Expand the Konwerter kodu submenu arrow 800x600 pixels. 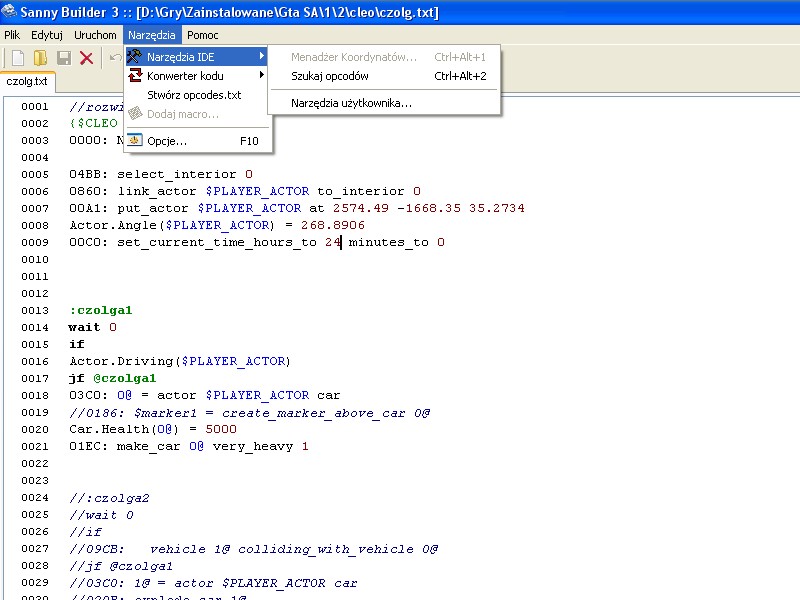(x=262, y=75)
